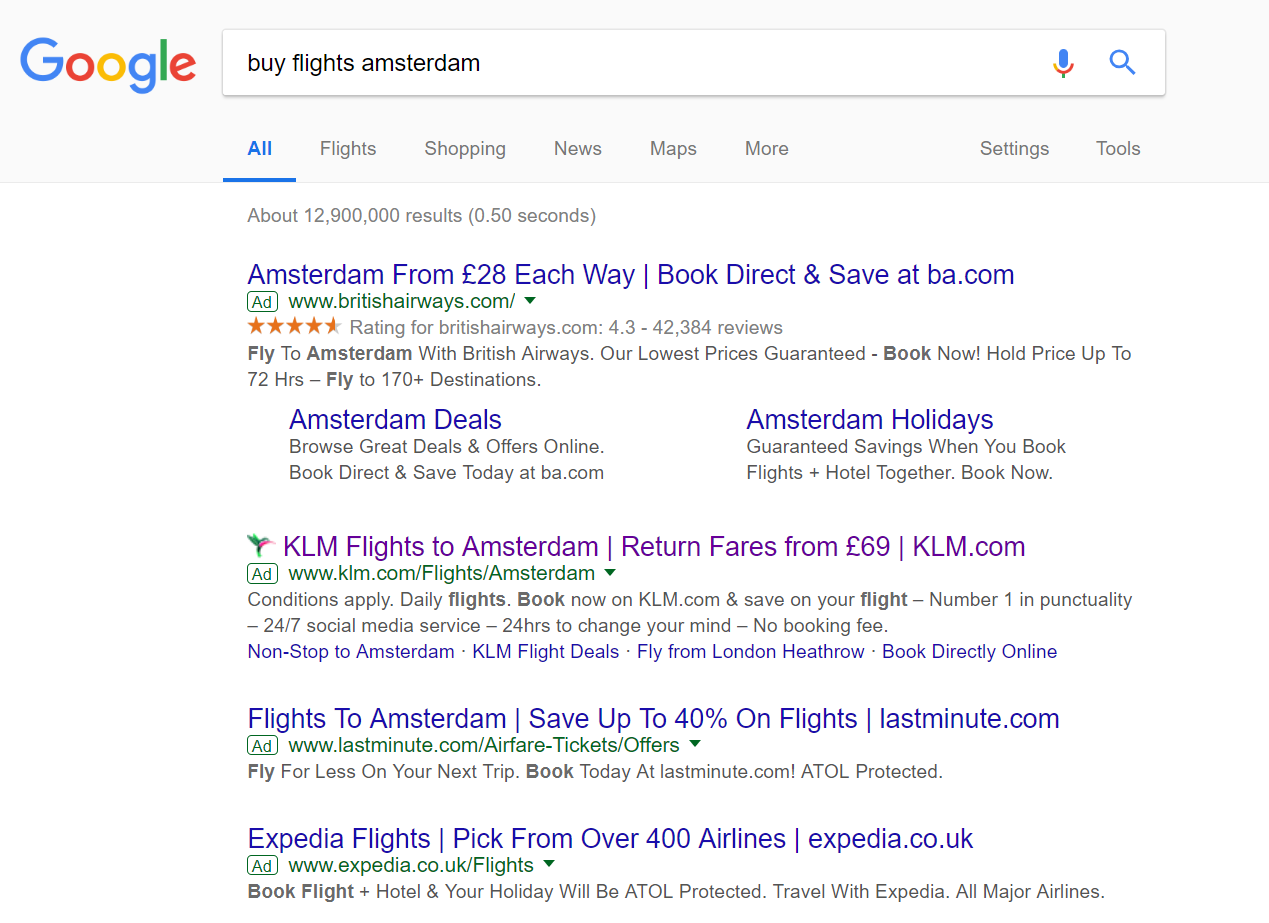Open the Book Directly Online sitelink
Image resolution: width=1269 pixels, height=923 pixels.
click(x=970, y=652)
